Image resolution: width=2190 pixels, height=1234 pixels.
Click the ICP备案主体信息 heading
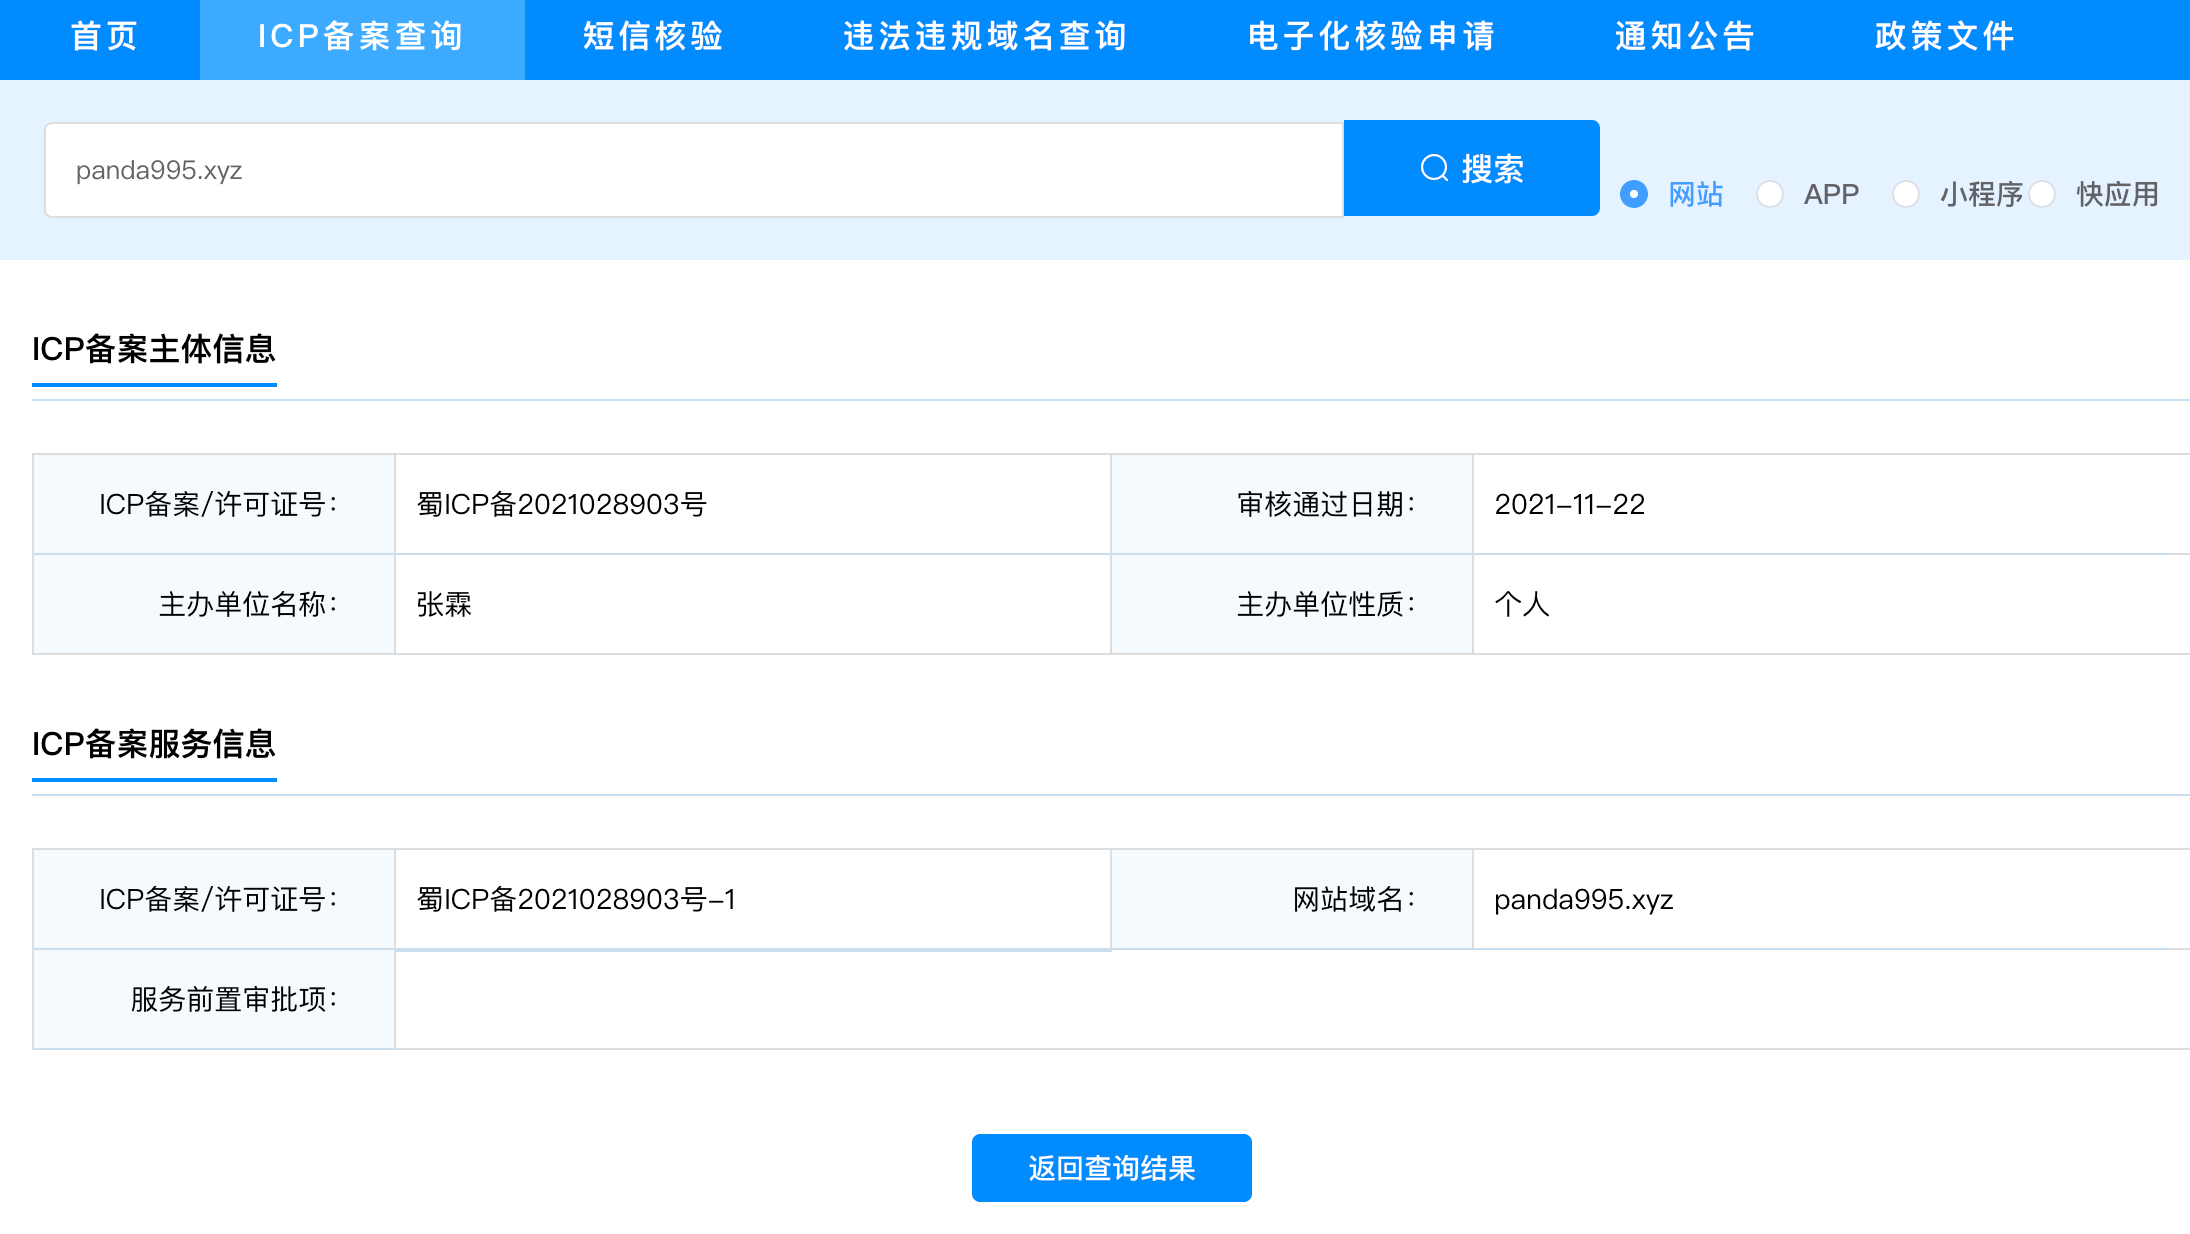pos(155,350)
